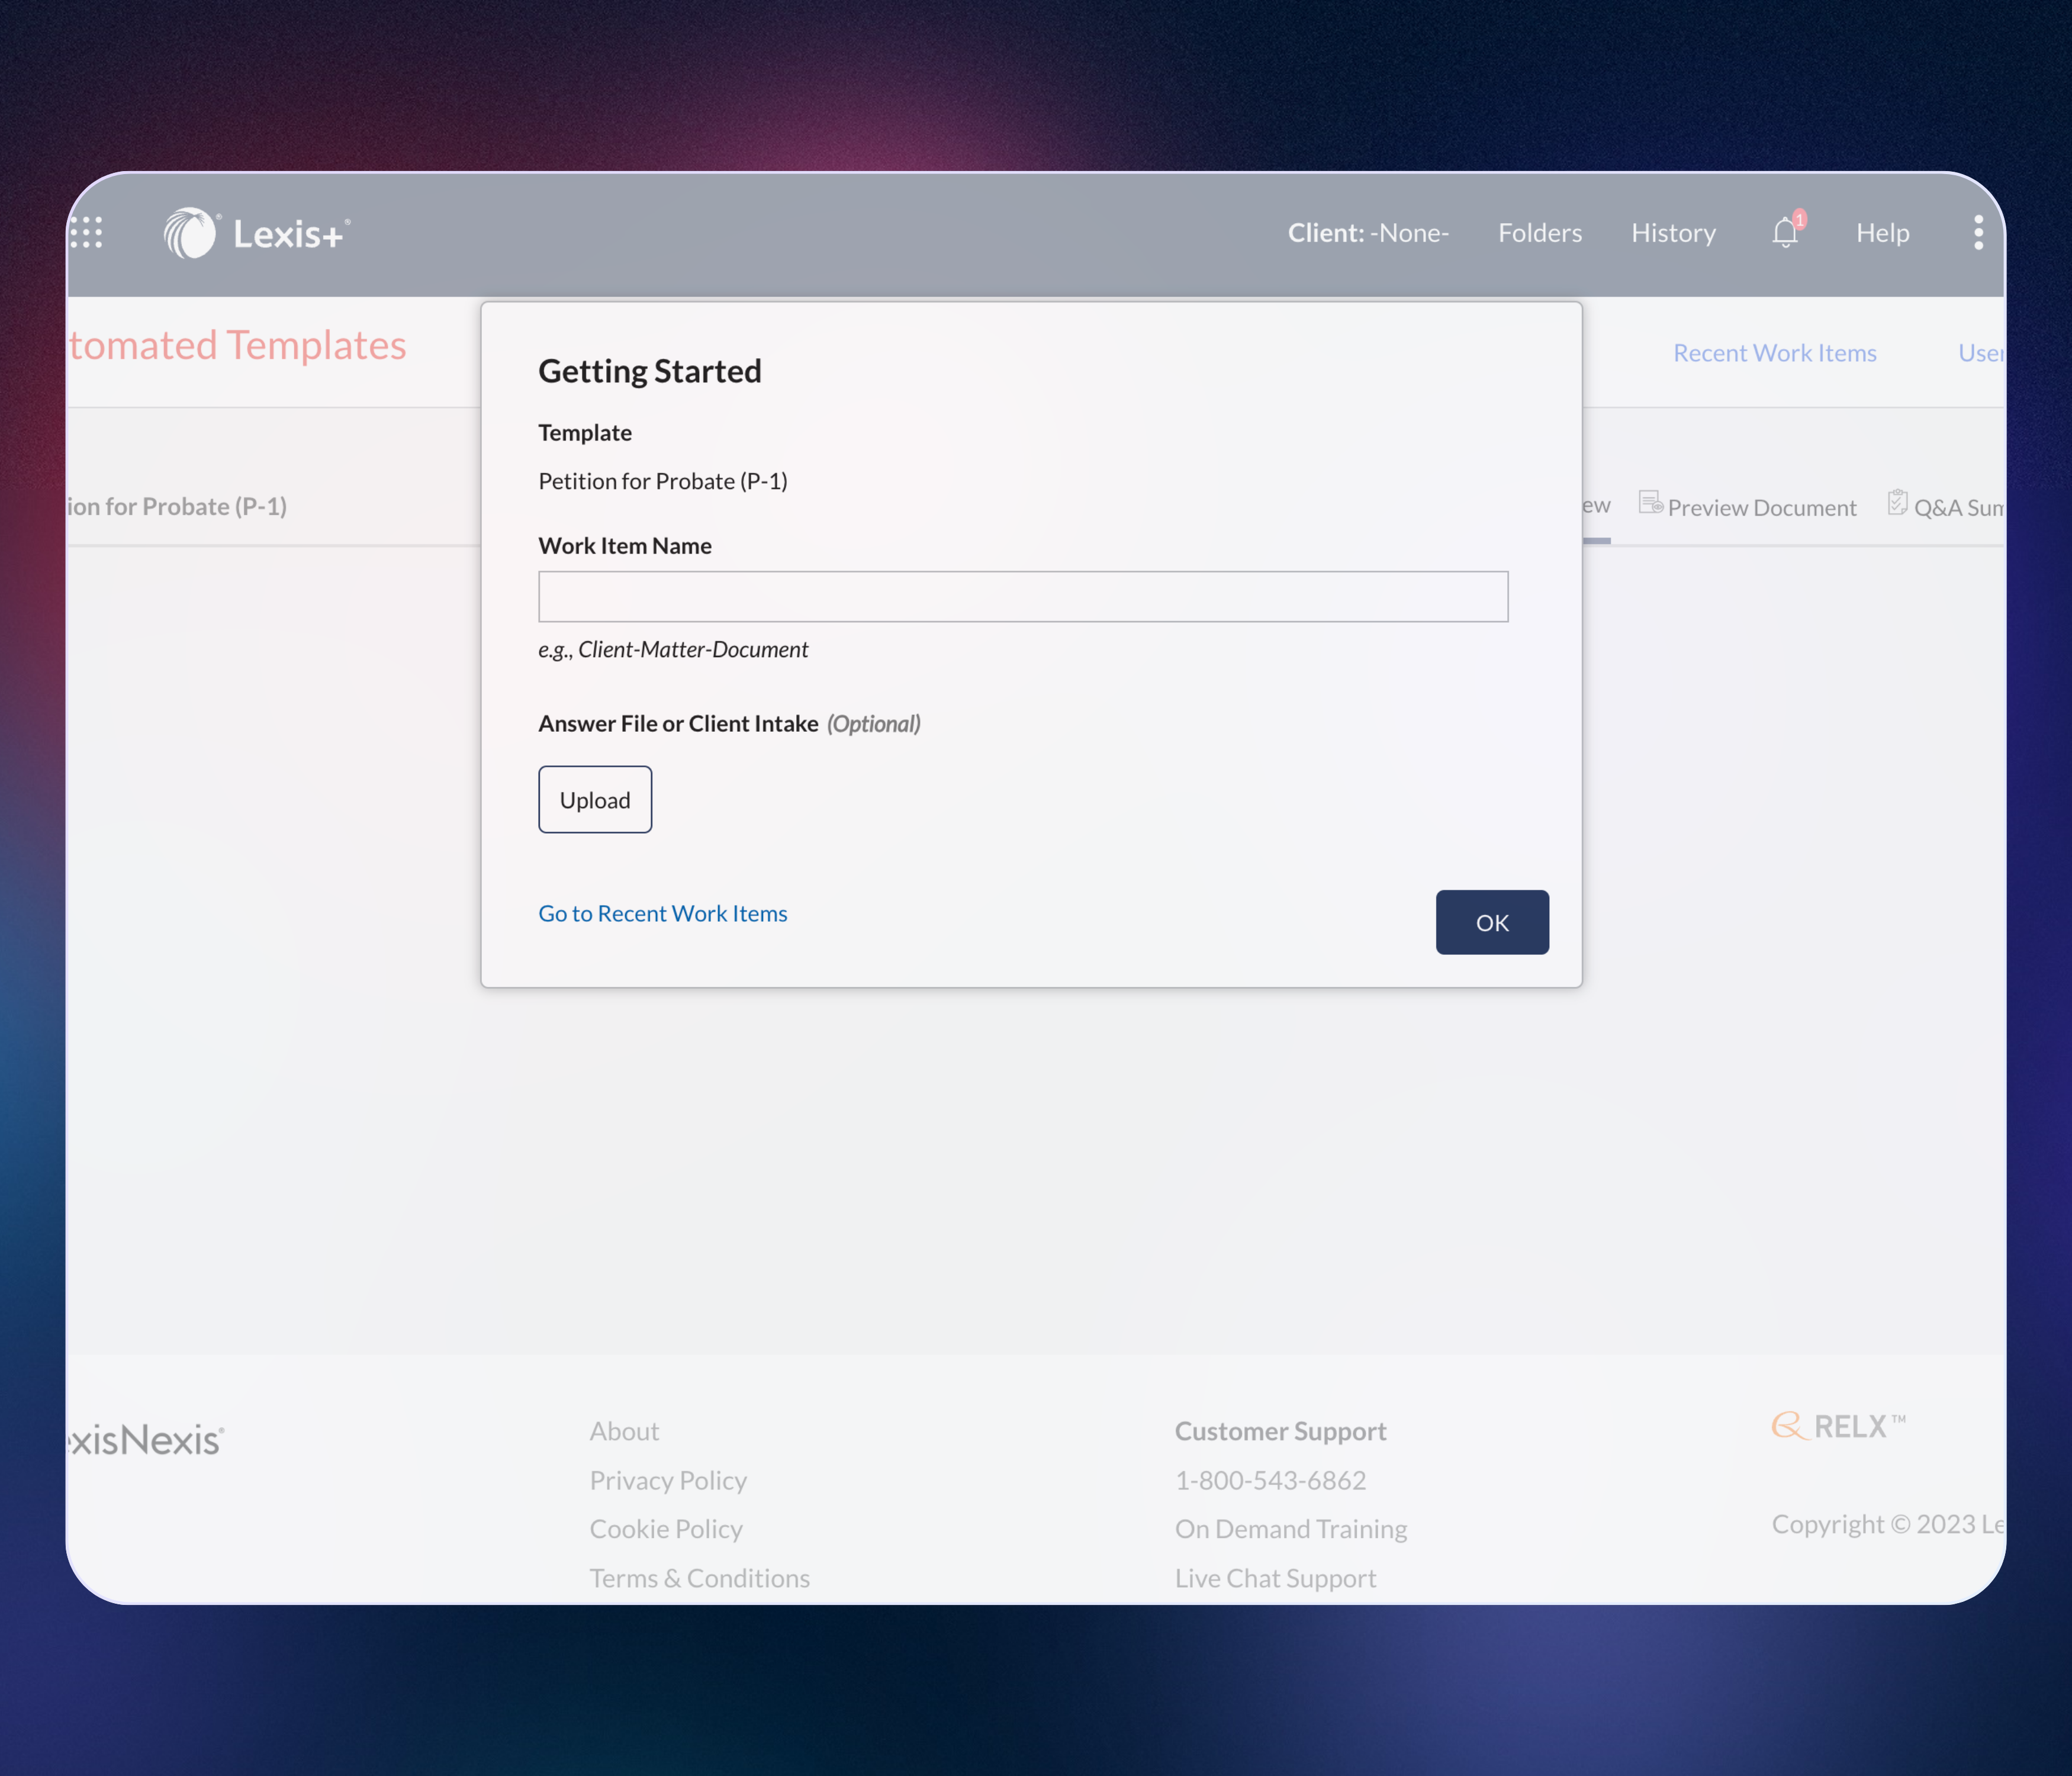Click the LexisNexis footer logo
This screenshot has width=2072, height=1776.
[146, 1440]
